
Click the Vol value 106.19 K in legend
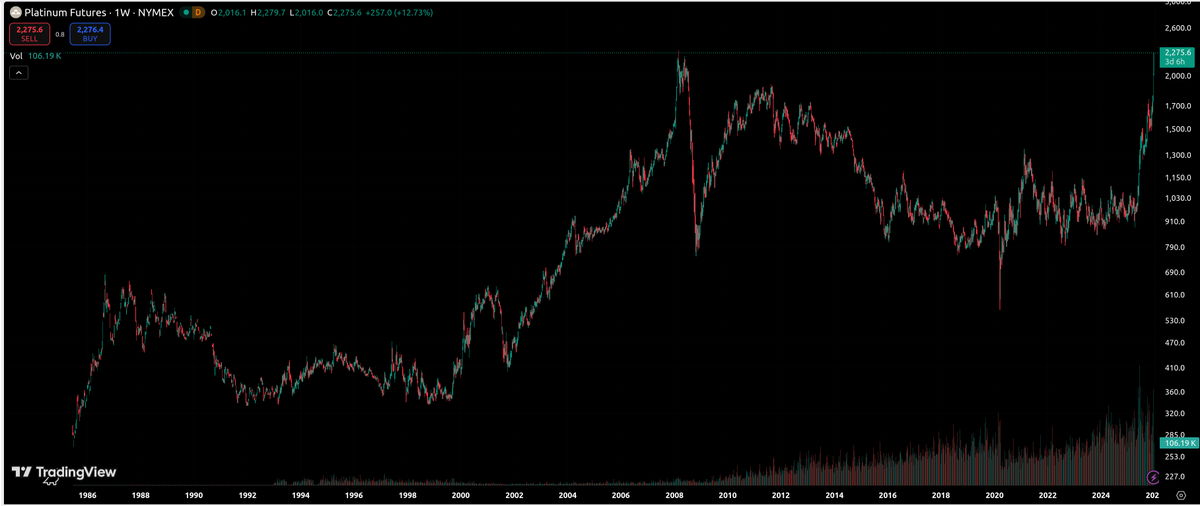click(45, 56)
